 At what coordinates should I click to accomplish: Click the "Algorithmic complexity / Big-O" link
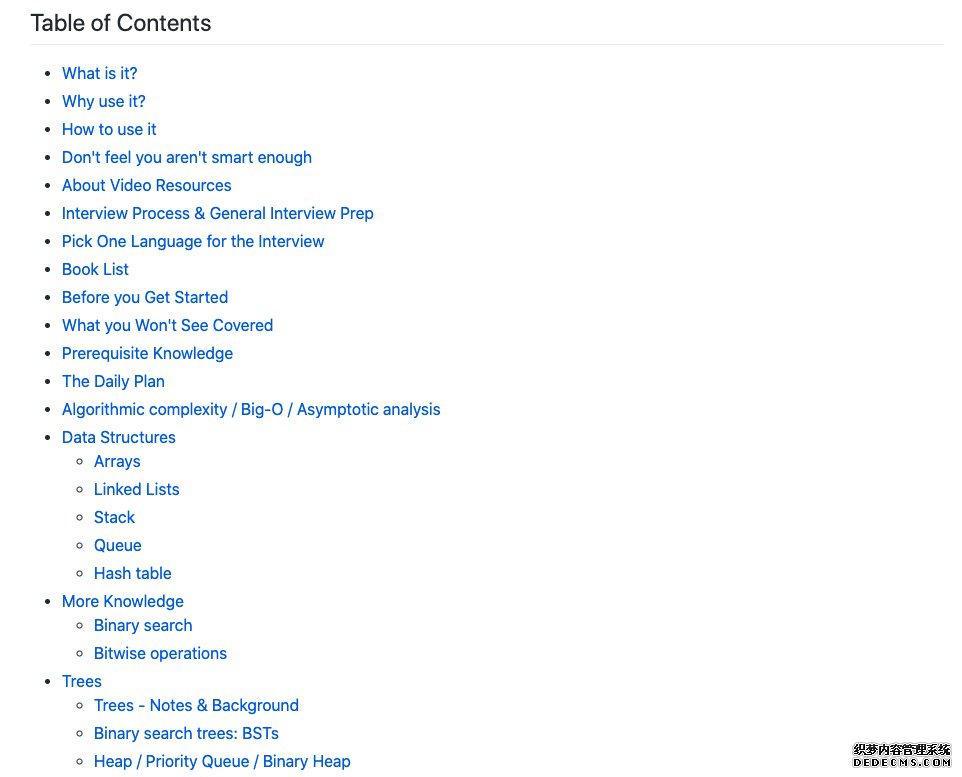pos(251,410)
